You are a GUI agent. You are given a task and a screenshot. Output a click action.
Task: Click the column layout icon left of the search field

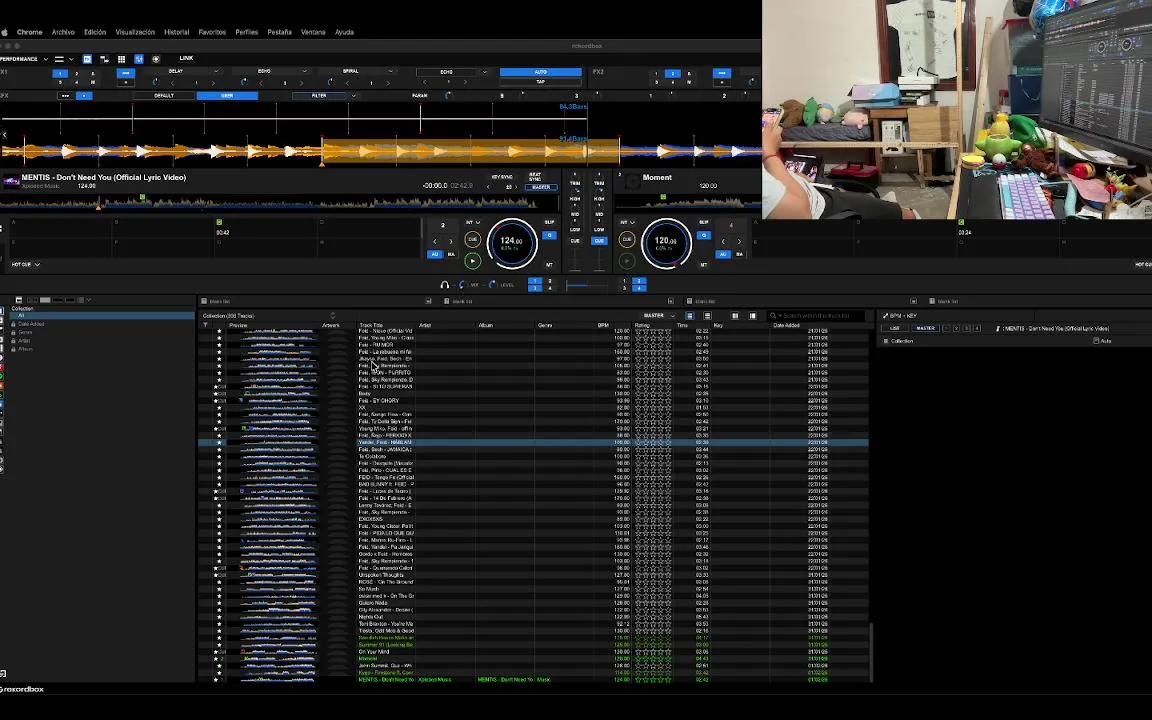[752, 315]
